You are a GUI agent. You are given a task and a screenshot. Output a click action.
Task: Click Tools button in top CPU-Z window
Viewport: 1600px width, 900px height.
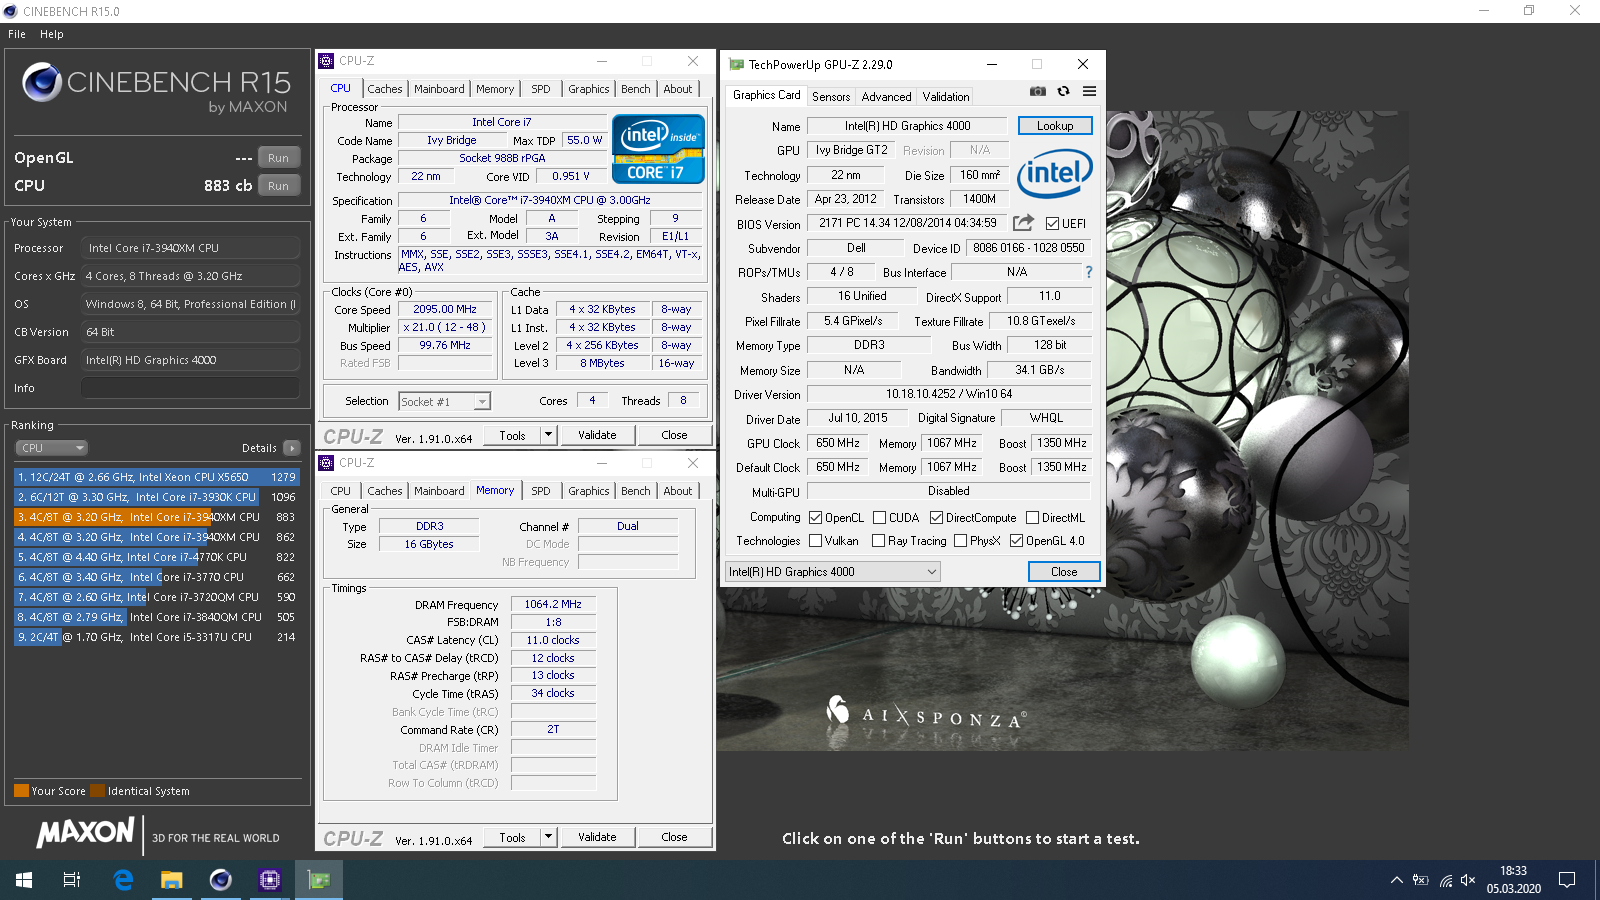pyautogui.click(x=512, y=435)
